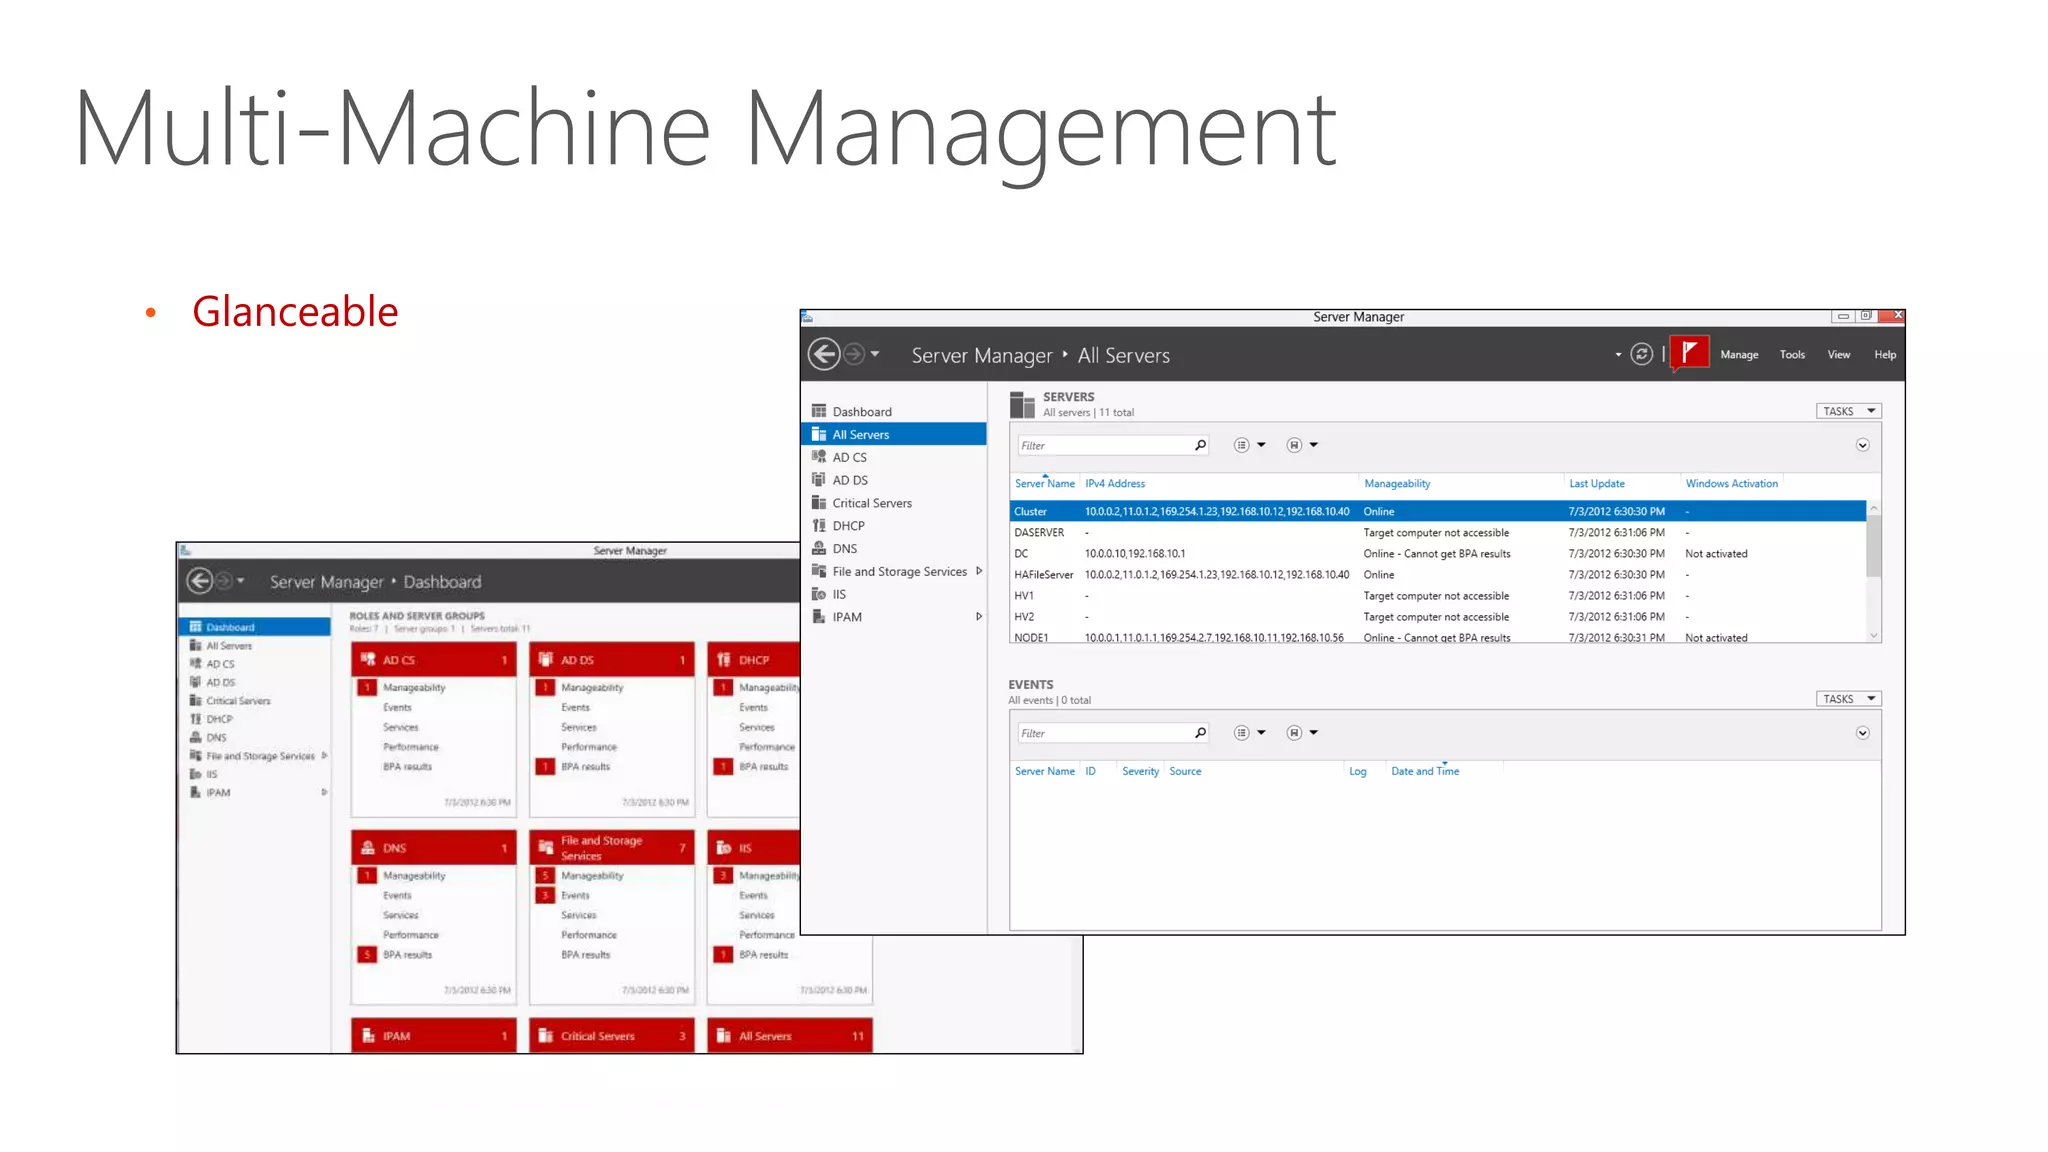Sort by Server Name column in Servers
Image resolution: width=2048 pixels, height=1152 pixels.
click(1044, 483)
